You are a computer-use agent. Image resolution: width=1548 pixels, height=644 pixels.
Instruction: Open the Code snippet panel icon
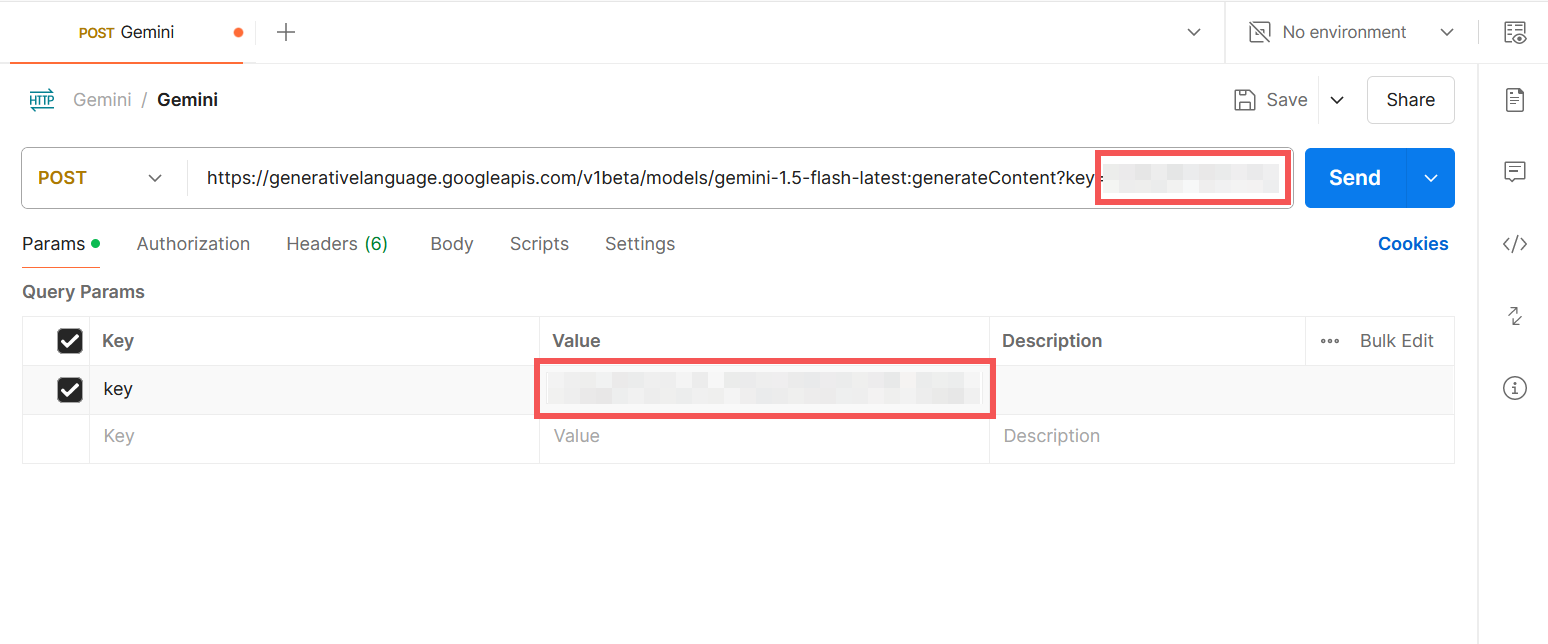[1514, 243]
